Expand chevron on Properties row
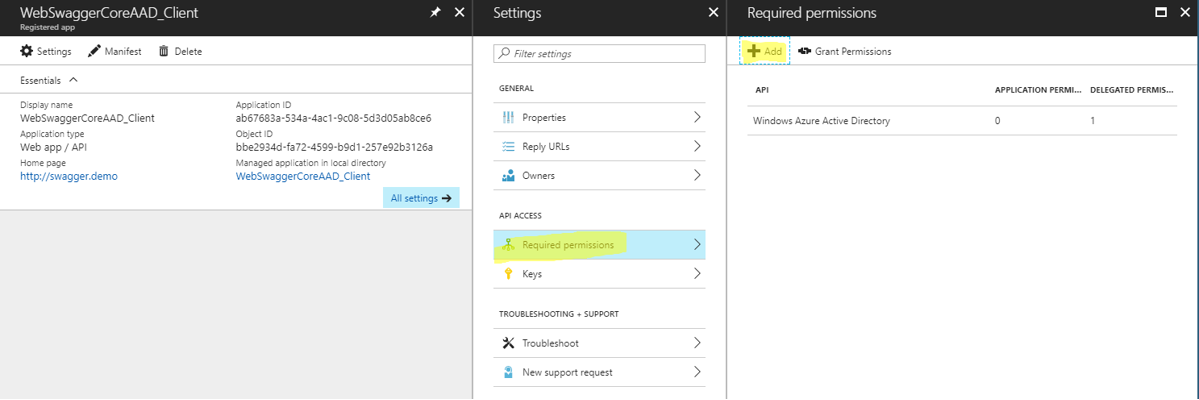The height and width of the screenshot is (400, 1199). click(697, 118)
